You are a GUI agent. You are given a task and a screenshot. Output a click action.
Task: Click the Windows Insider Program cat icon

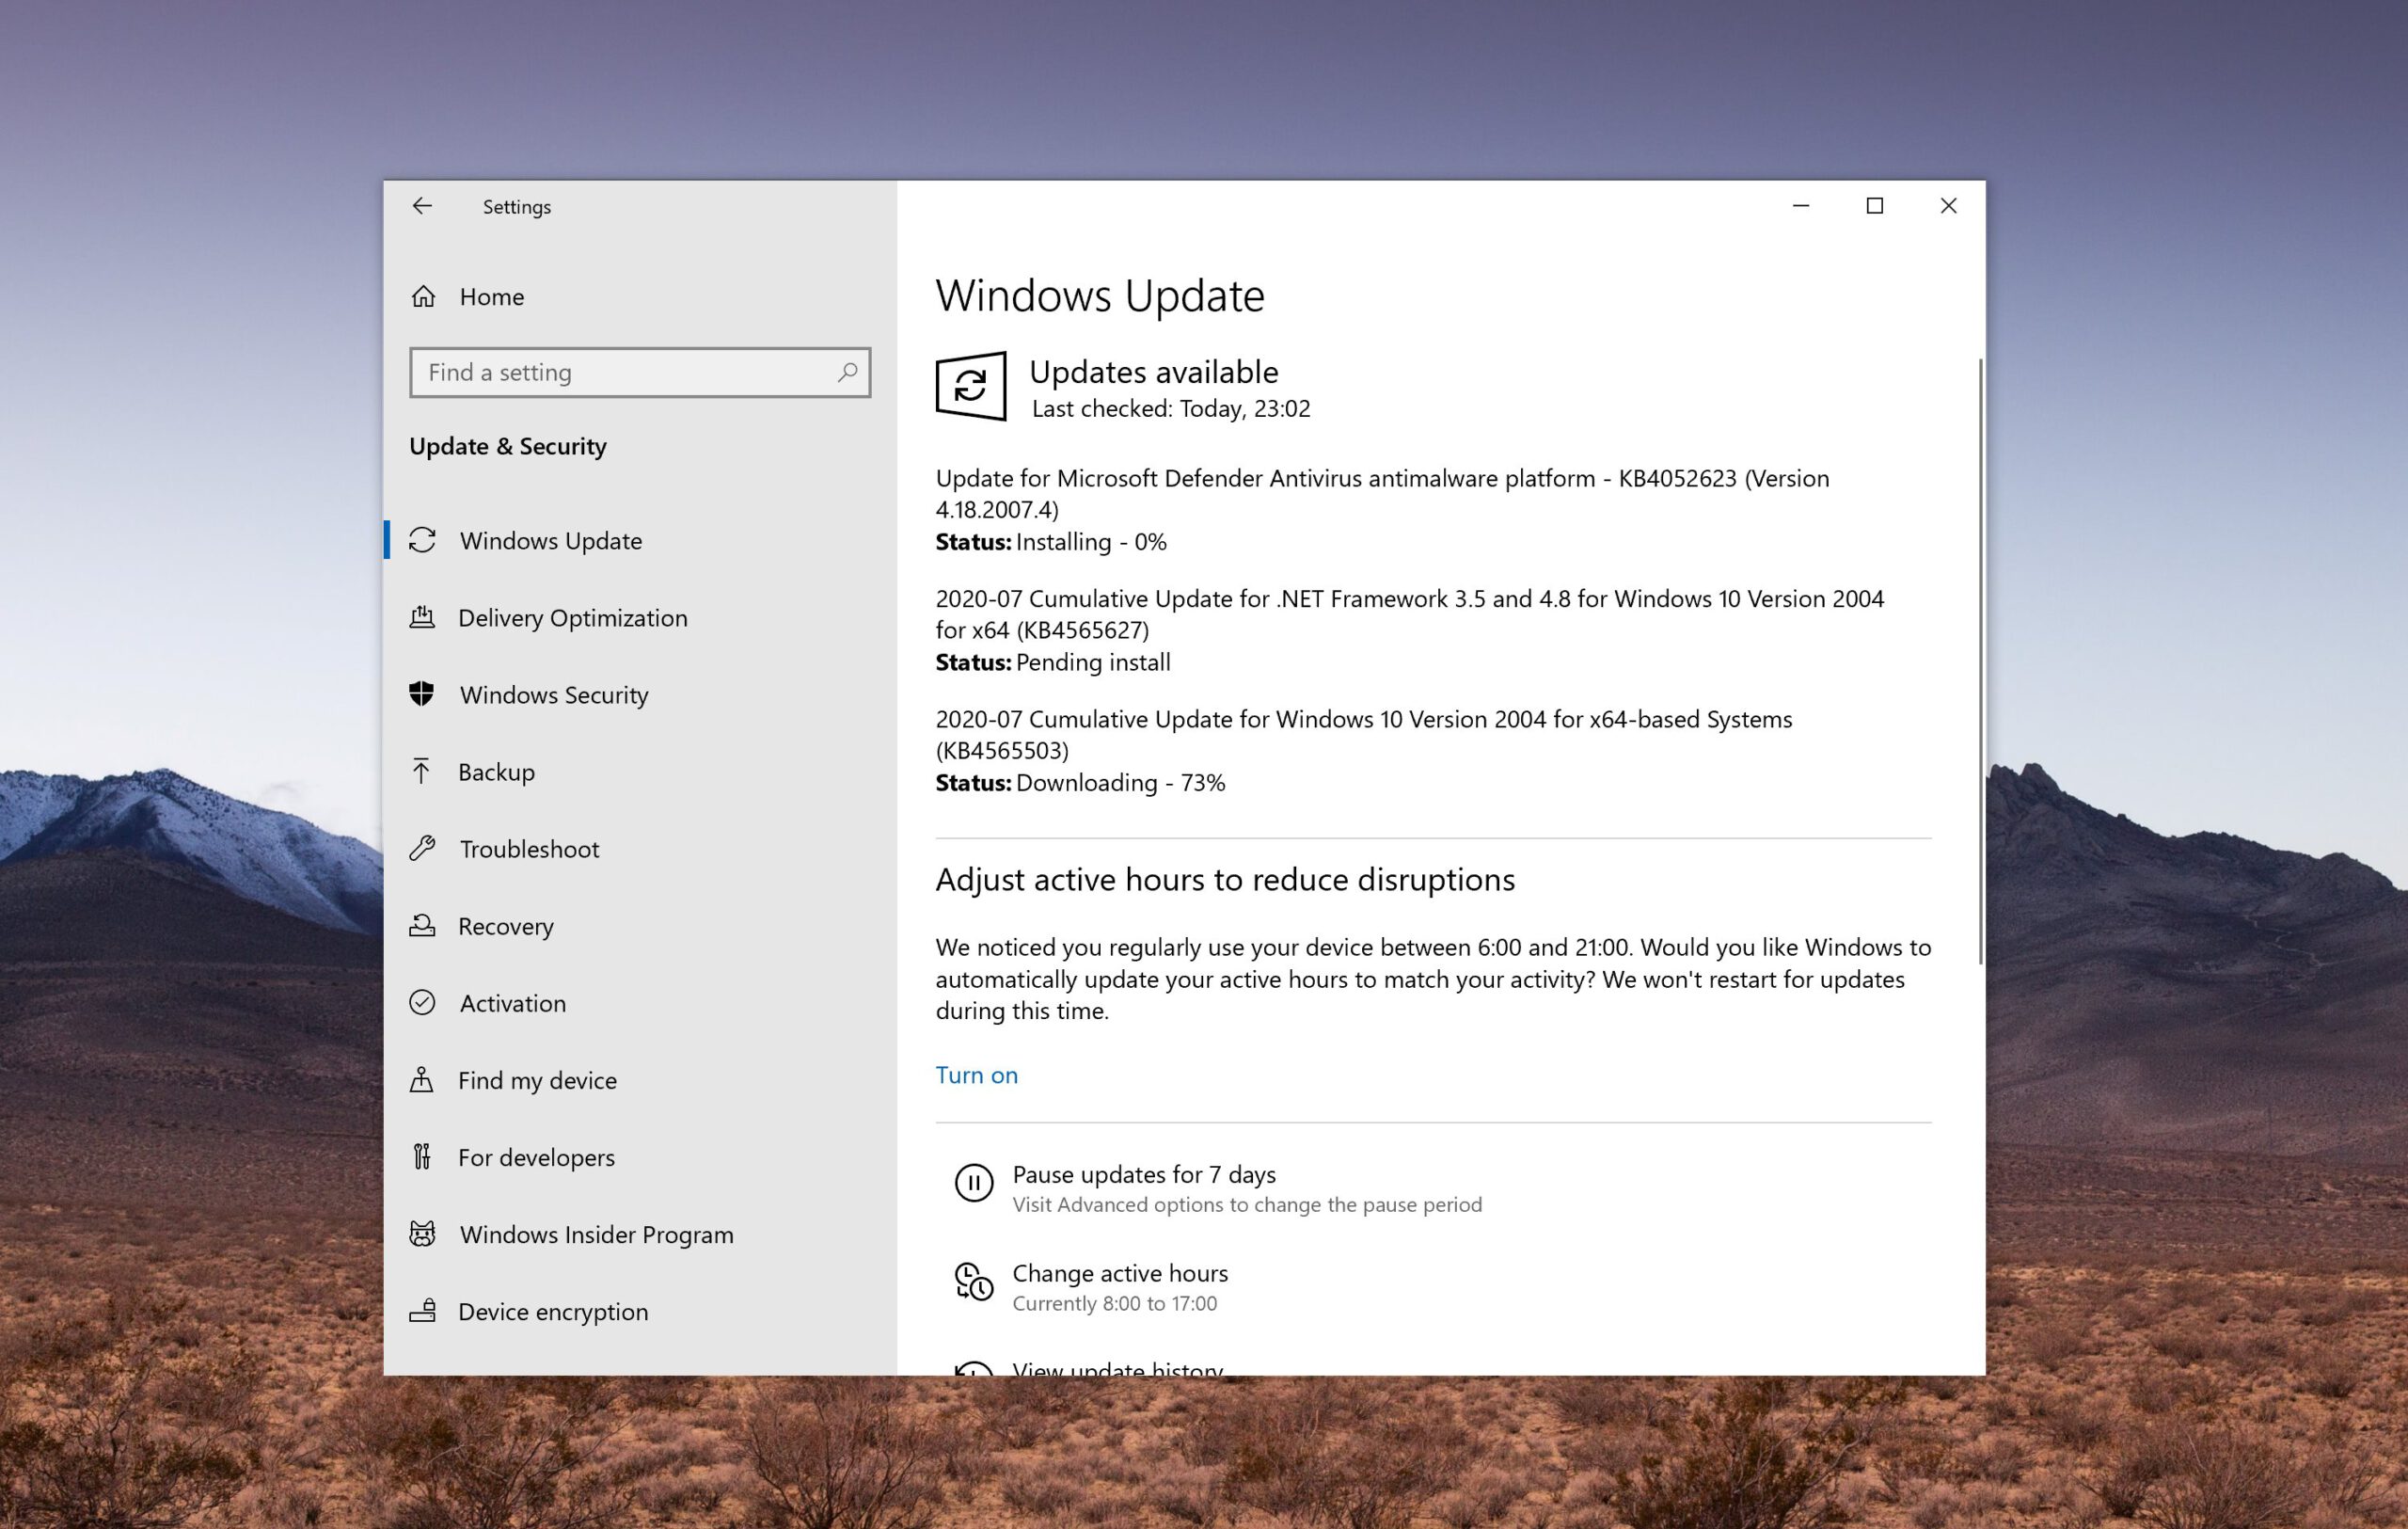point(422,1233)
